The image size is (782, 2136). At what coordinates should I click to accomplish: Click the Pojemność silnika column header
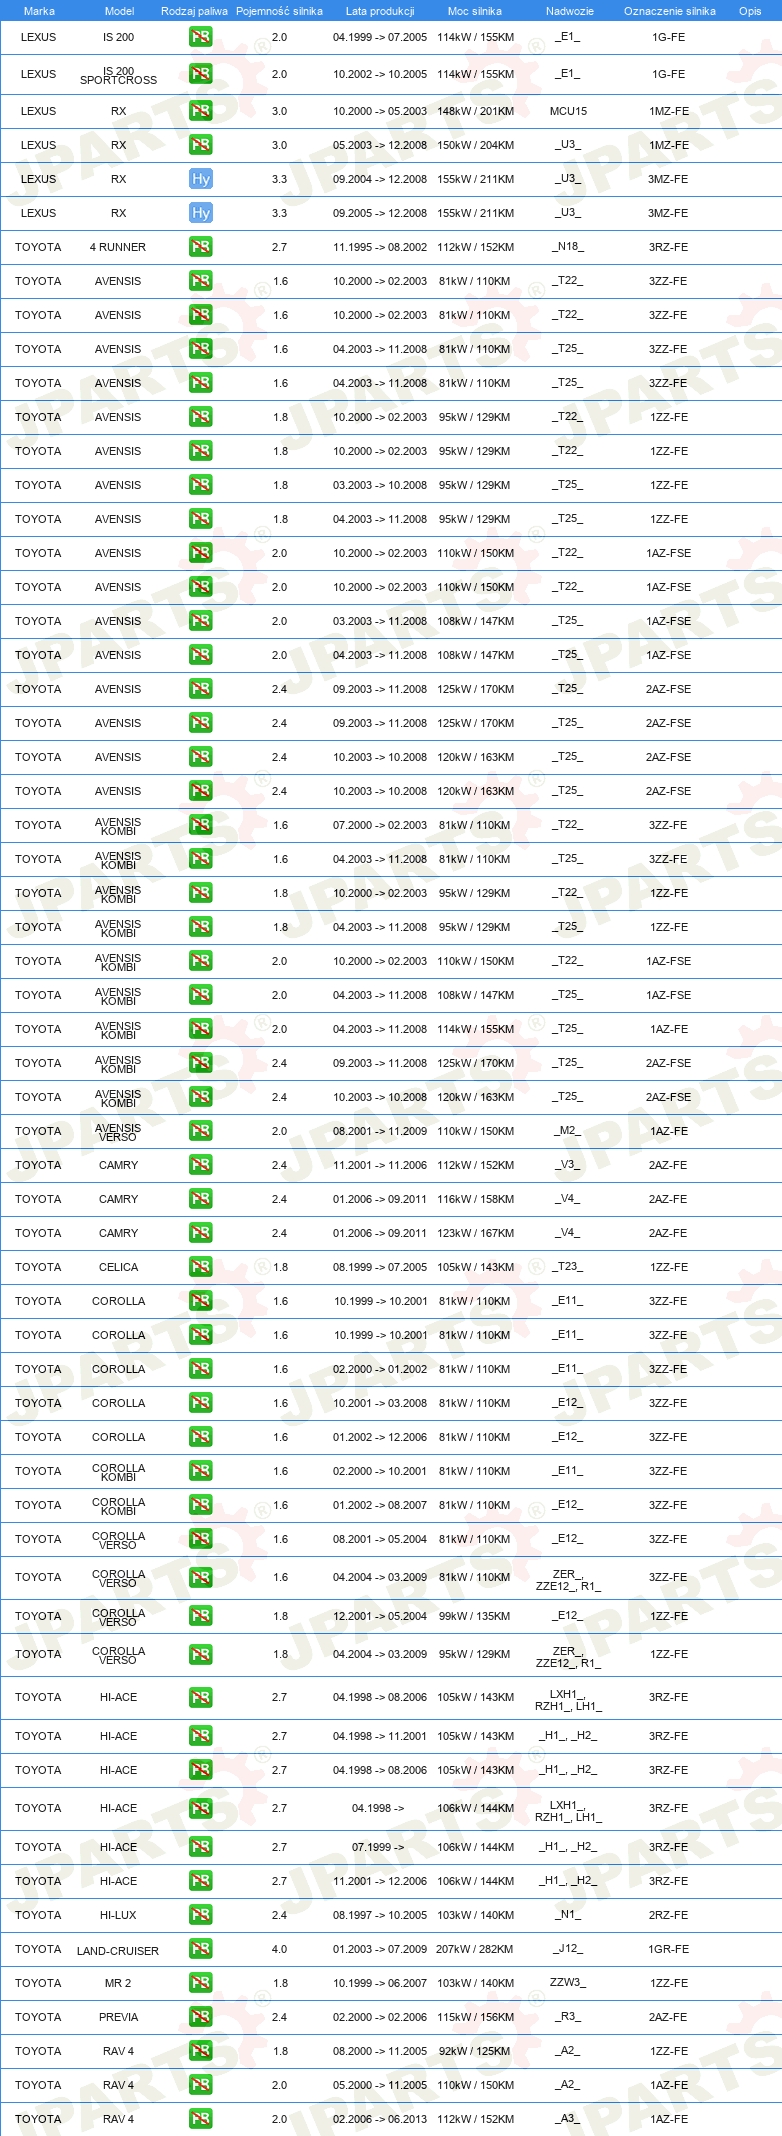click(x=279, y=11)
